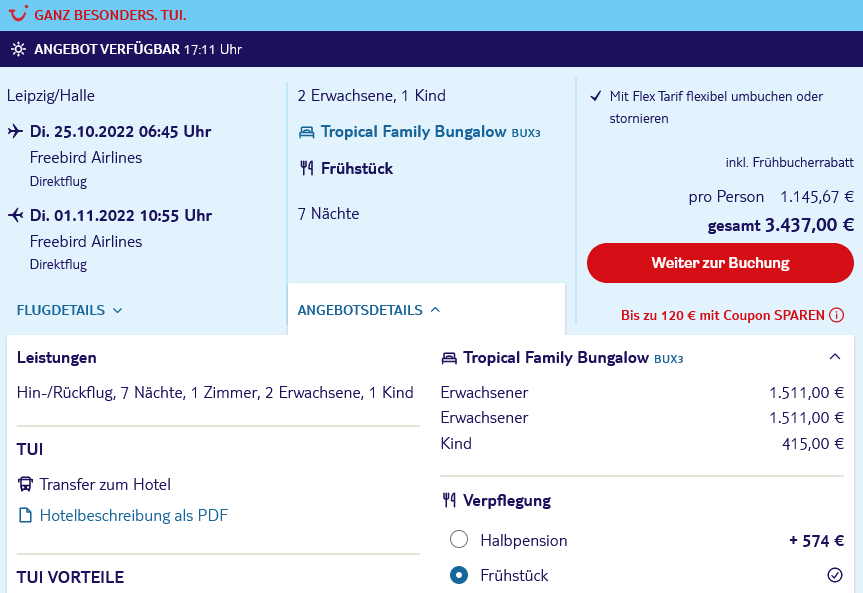Click the sun icon beside Angebot verfügbar

point(18,49)
